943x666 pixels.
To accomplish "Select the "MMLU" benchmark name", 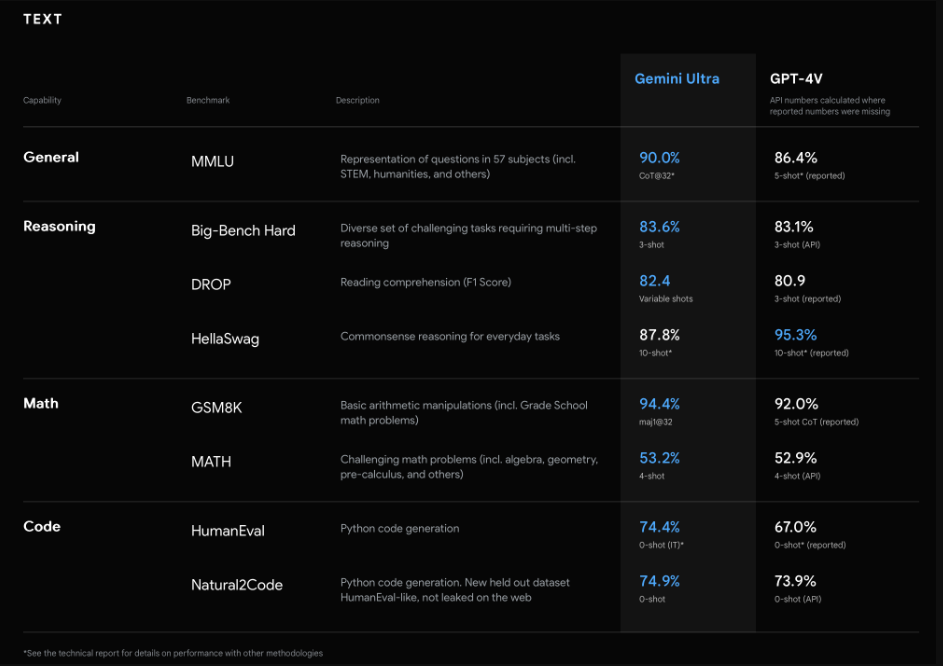I will click(x=212, y=162).
